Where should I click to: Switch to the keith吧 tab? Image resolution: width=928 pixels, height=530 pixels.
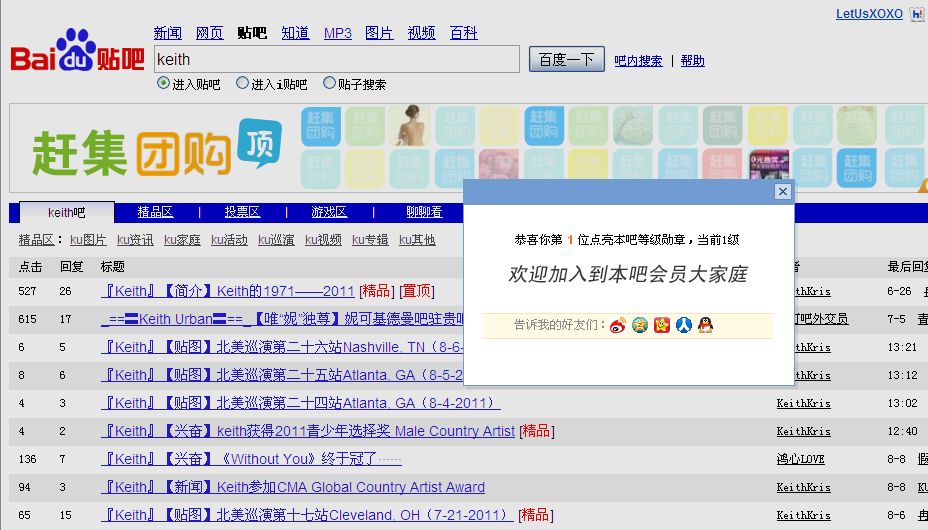[67, 212]
